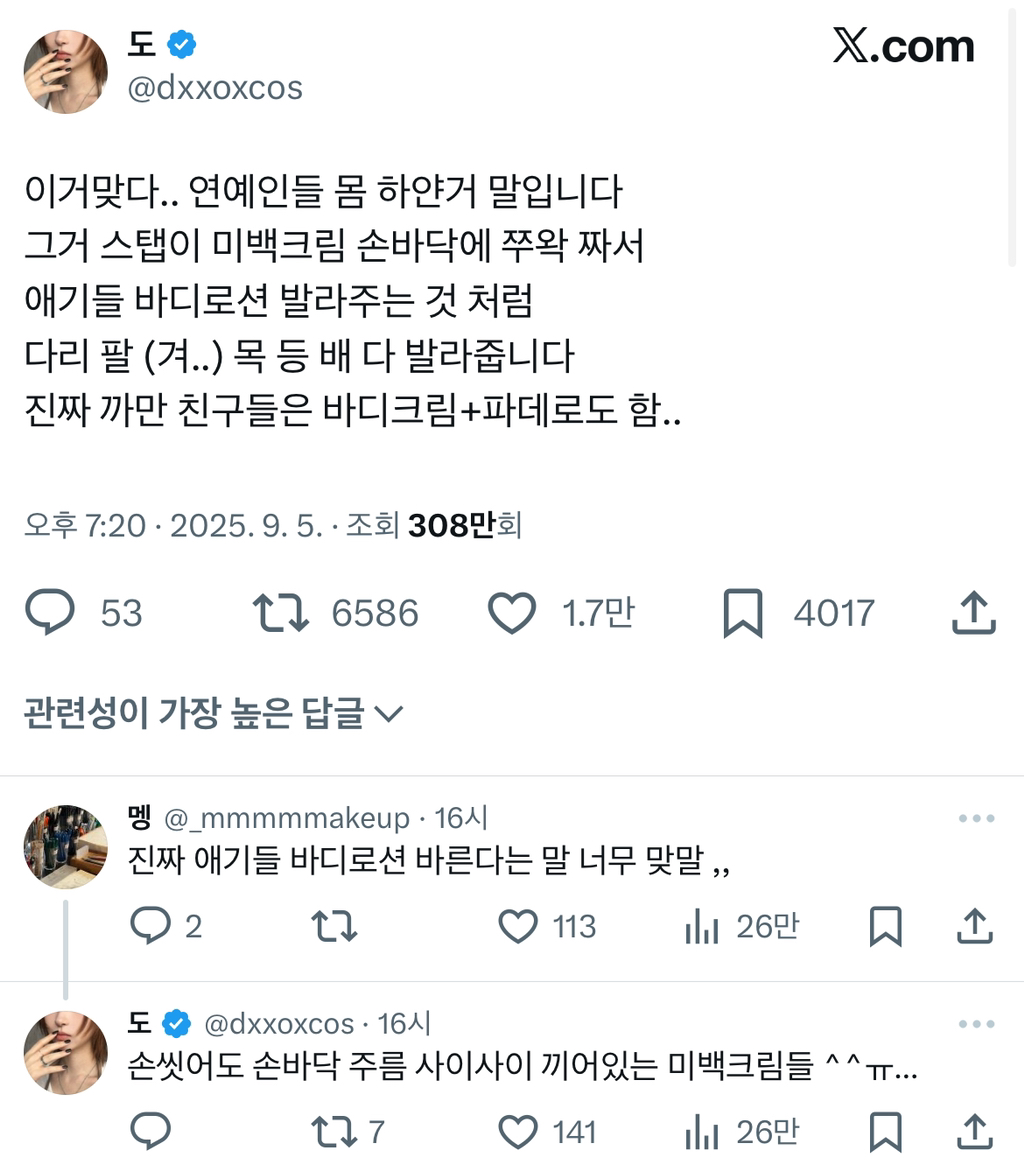Click the analytics icon on 멩's reply
The image size is (1024, 1164).
pos(705,927)
